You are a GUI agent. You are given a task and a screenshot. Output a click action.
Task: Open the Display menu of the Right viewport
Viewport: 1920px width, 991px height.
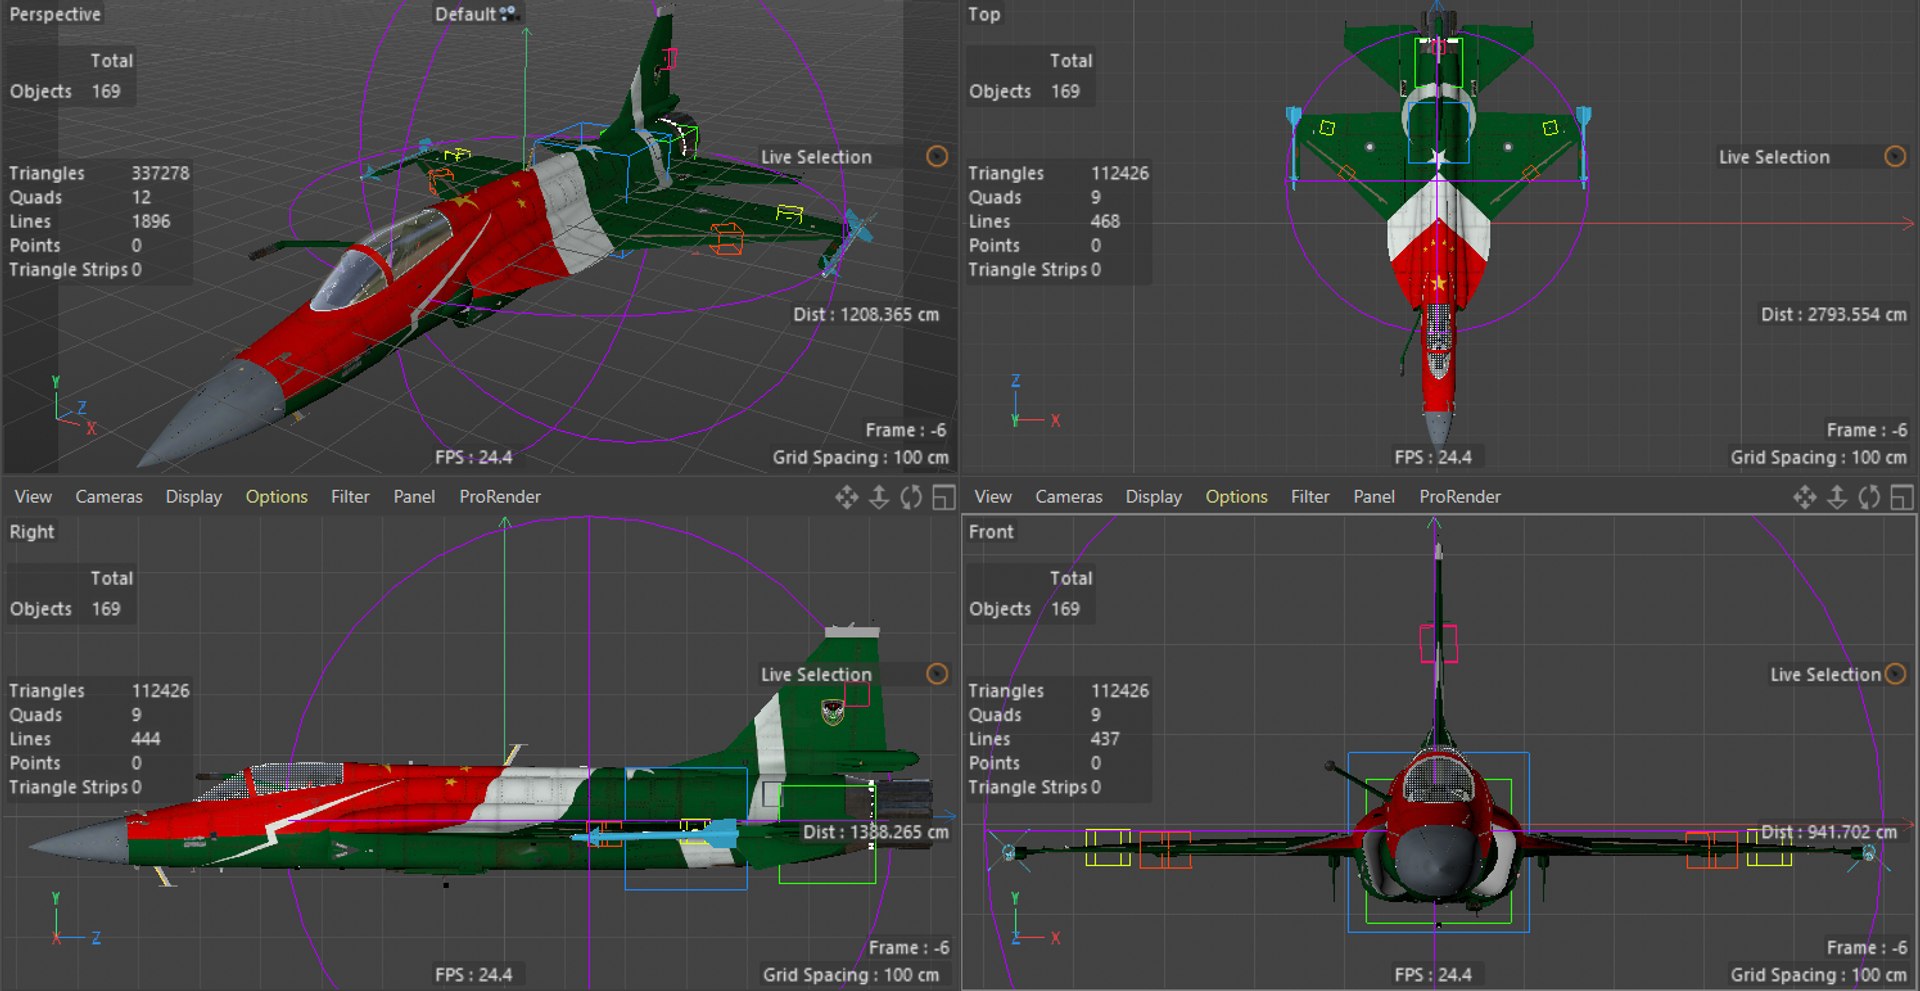pos(194,497)
